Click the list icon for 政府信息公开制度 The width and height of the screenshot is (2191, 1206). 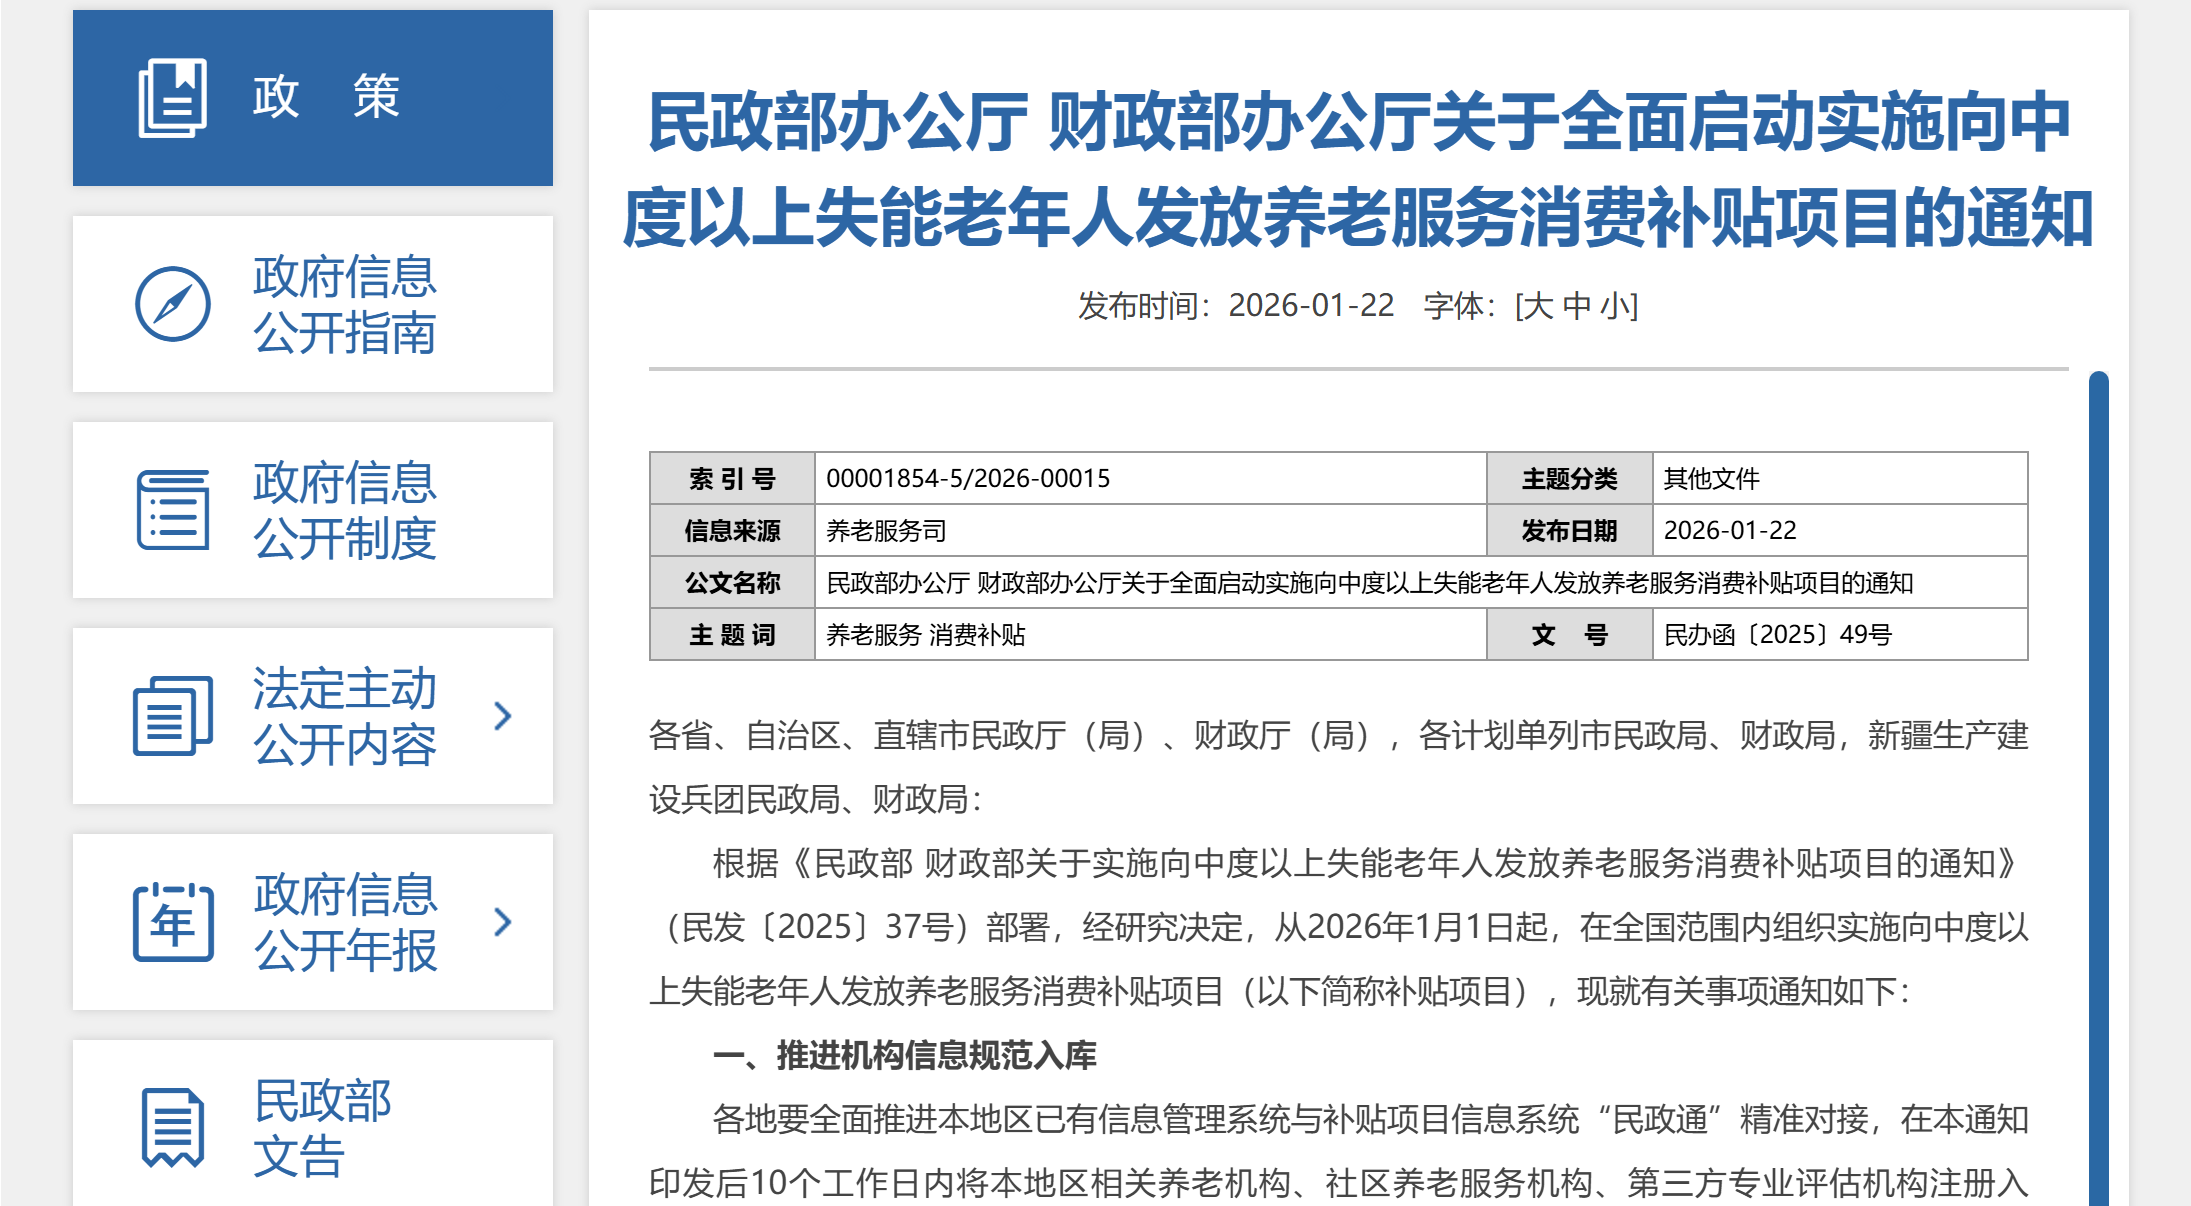(172, 510)
